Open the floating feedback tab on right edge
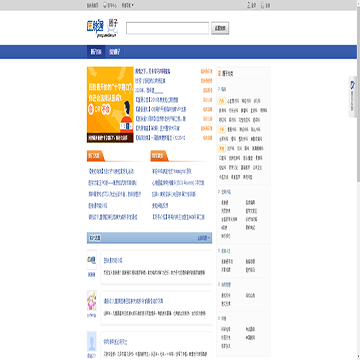 [353, 97]
